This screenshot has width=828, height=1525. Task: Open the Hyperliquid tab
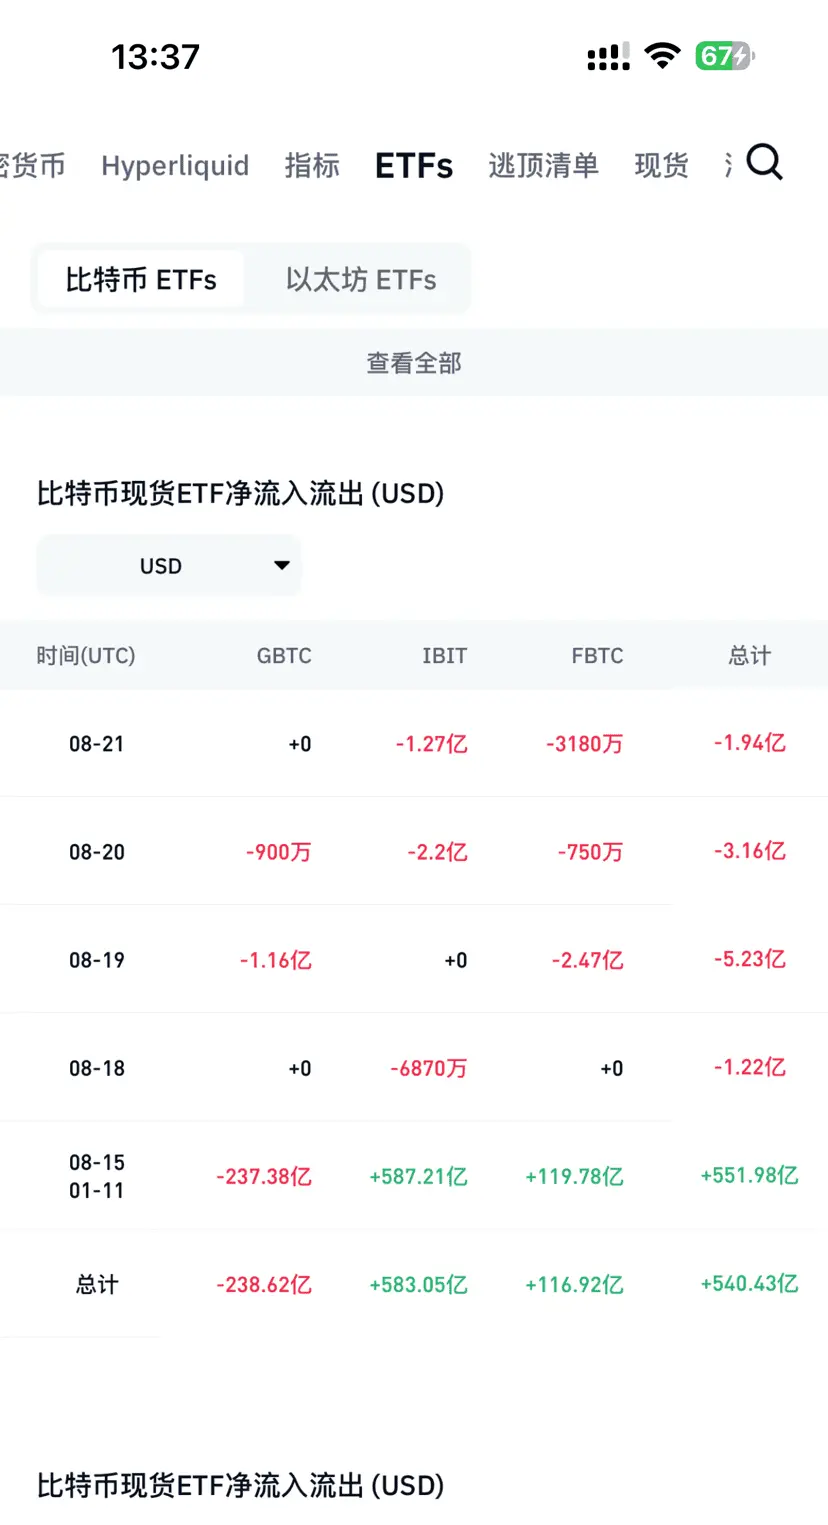pos(175,165)
